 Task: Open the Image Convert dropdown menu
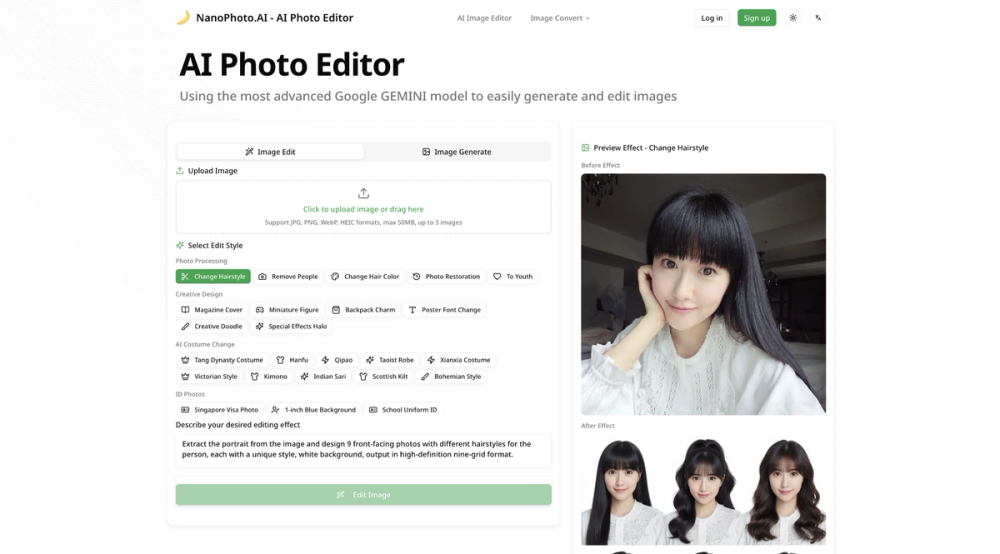click(560, 18)
